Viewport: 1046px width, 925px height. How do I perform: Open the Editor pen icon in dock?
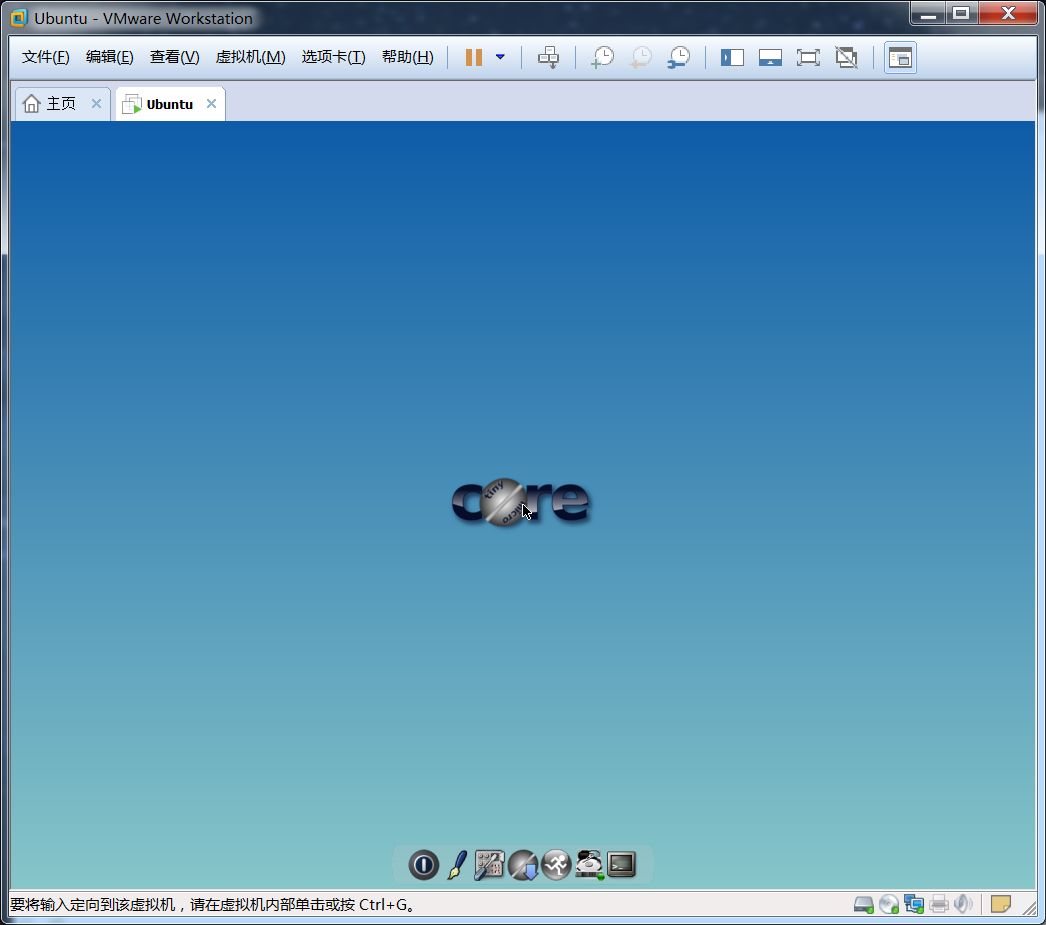(x=457, y=865)
